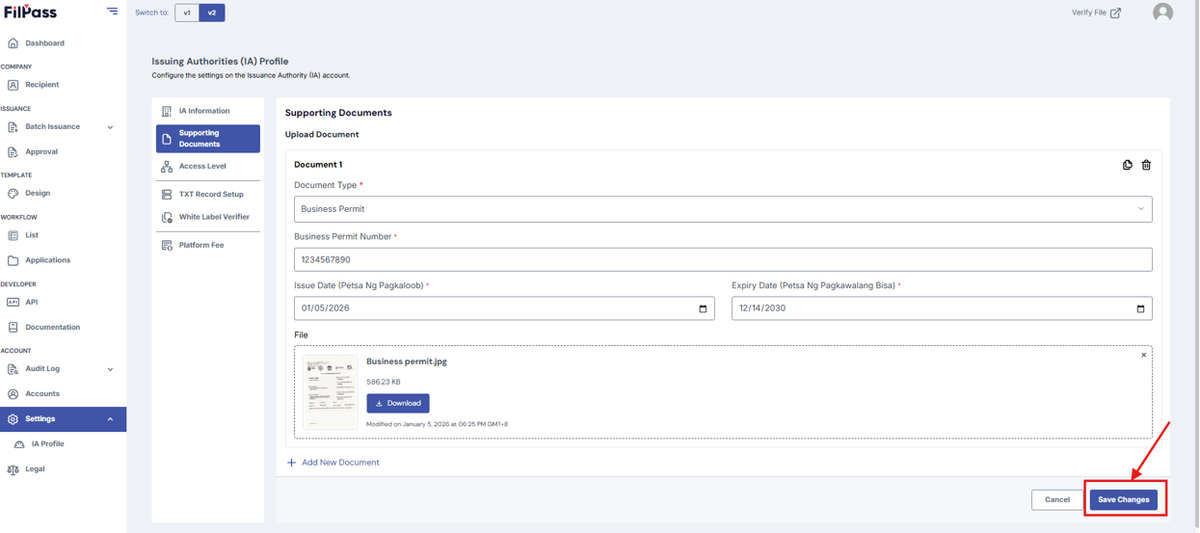This screenshot has height=533, width=1200.
Task: Select the Access Level tab
Action: [208, 166]
